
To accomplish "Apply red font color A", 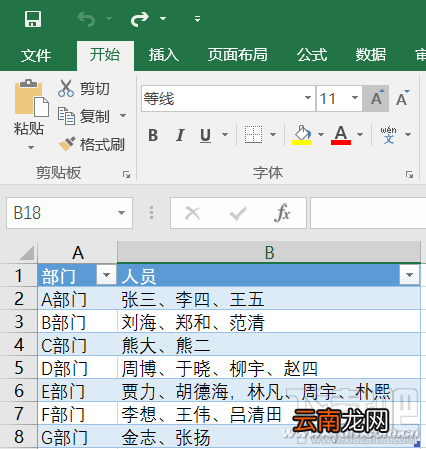I will pos(341,135).
